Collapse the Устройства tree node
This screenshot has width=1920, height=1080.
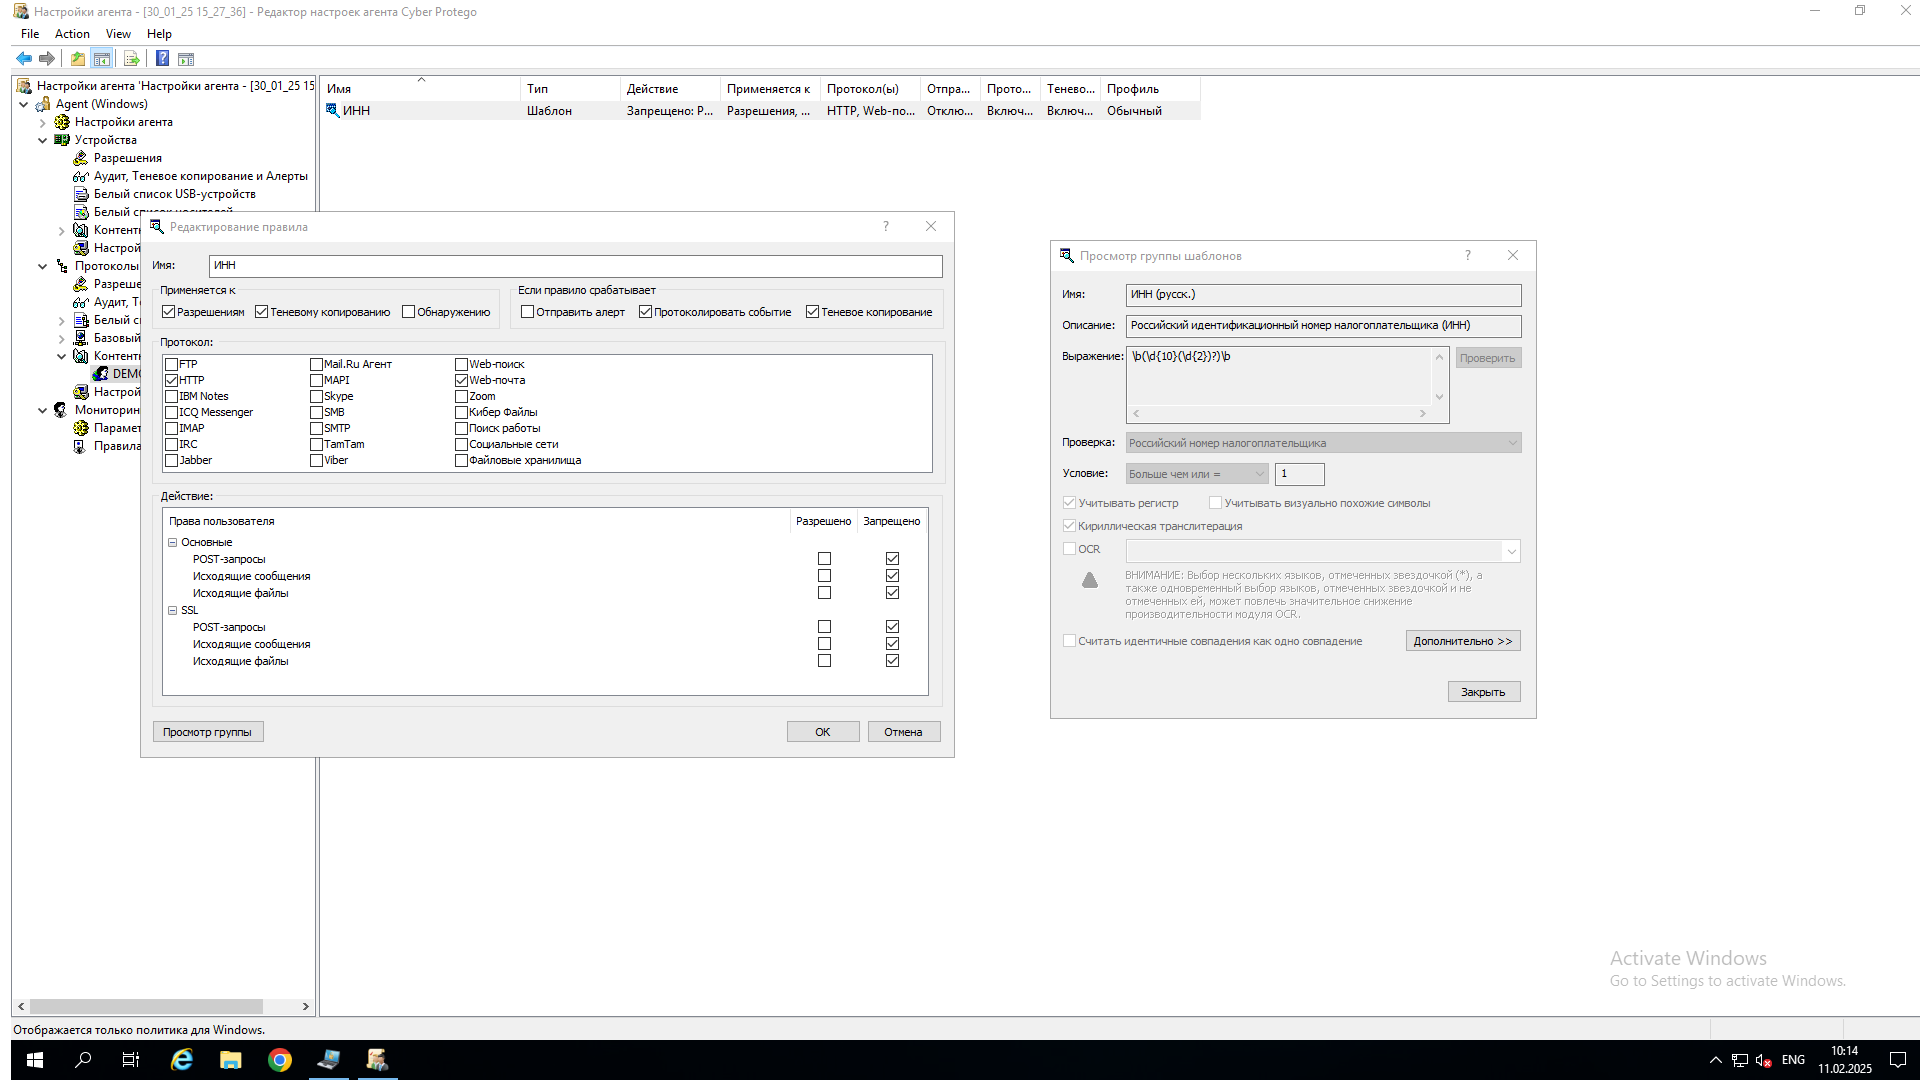point(42,140)
